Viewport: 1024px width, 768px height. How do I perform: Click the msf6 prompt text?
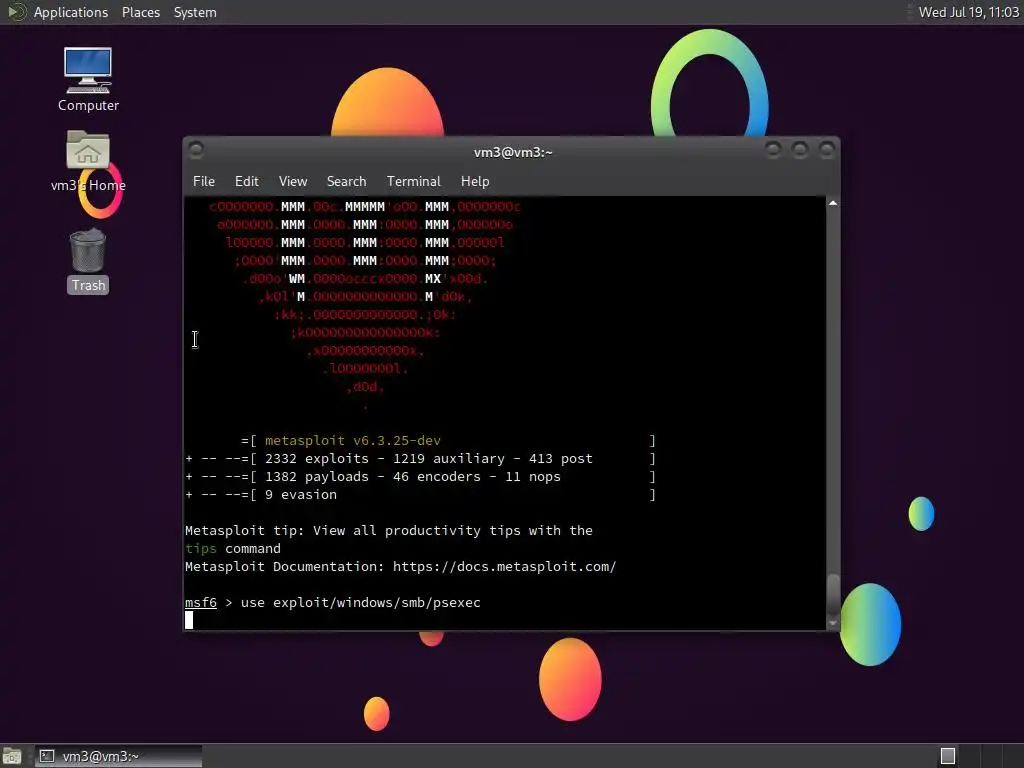[200, 603]
